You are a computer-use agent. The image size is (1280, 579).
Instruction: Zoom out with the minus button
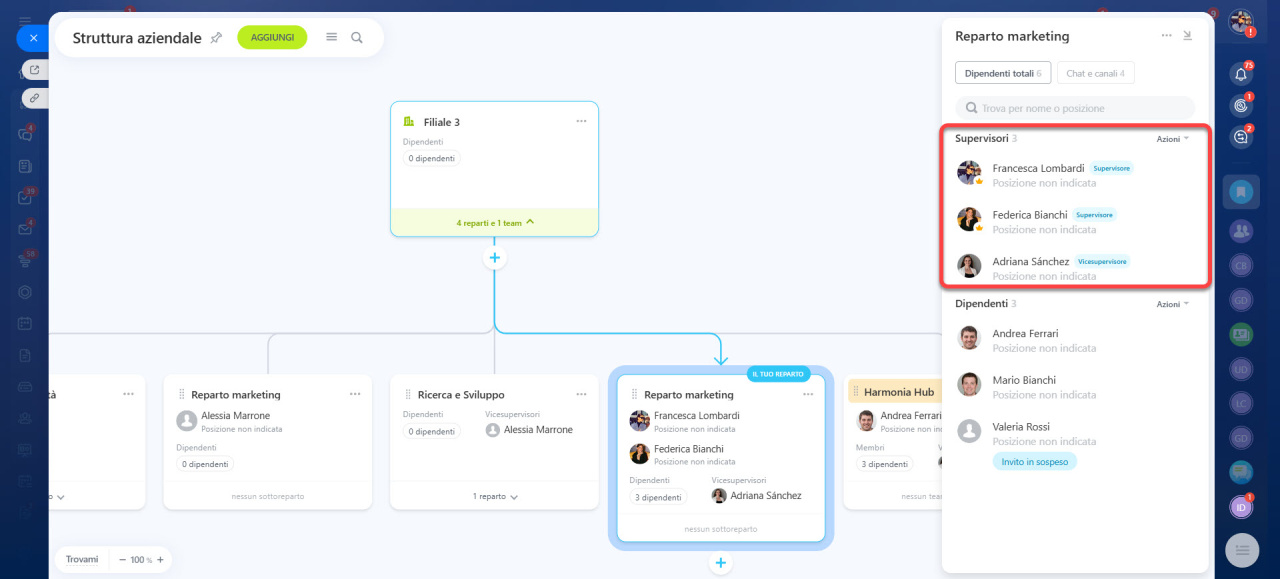coord(123,559)
